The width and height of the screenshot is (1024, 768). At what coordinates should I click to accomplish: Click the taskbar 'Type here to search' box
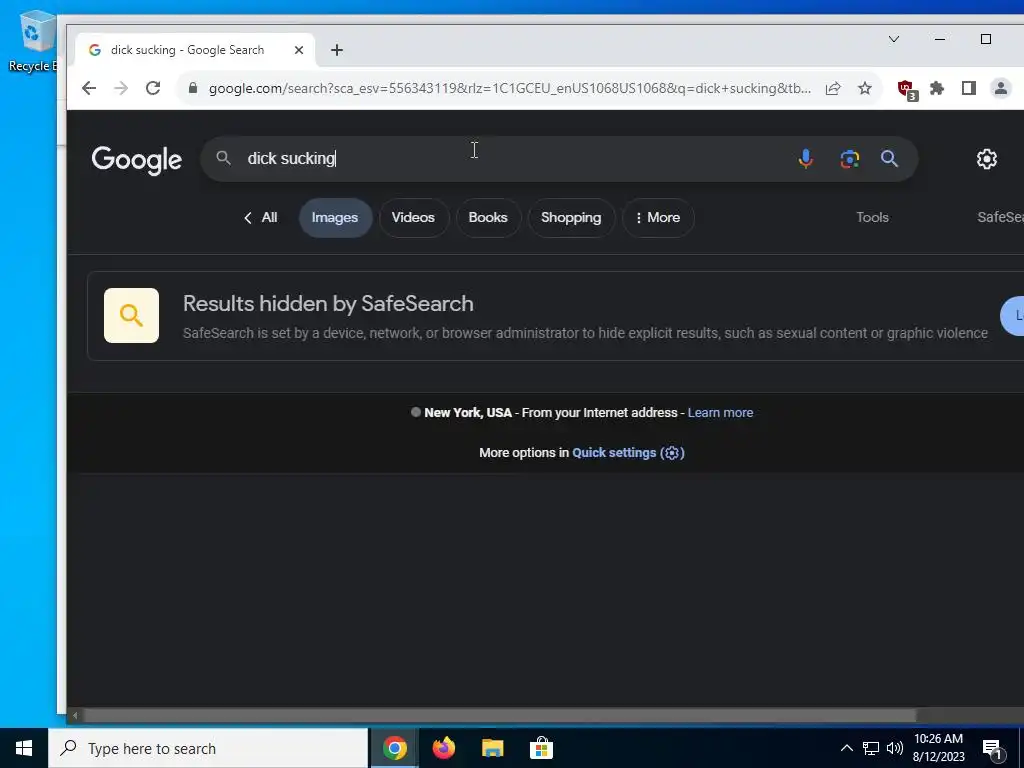pos(208,748)
